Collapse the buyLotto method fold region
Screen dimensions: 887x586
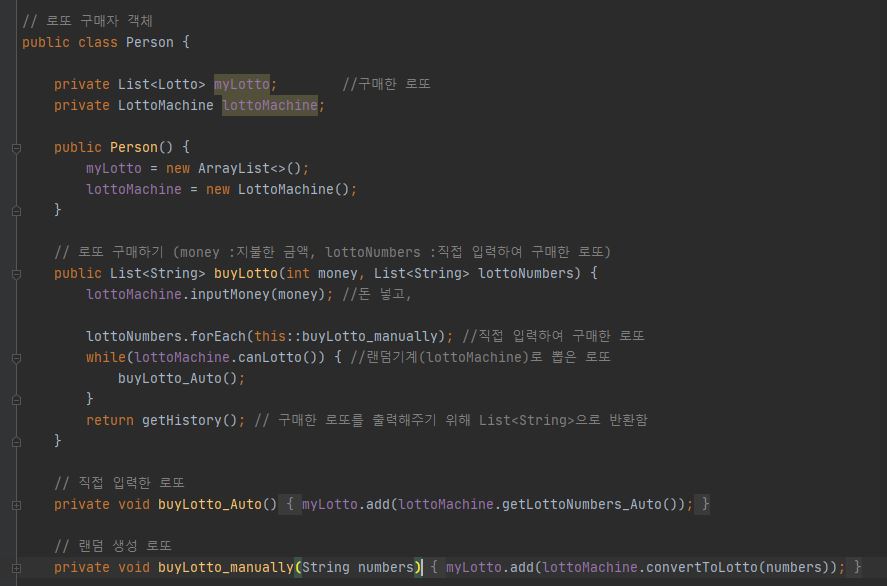(x=14, y=273)
